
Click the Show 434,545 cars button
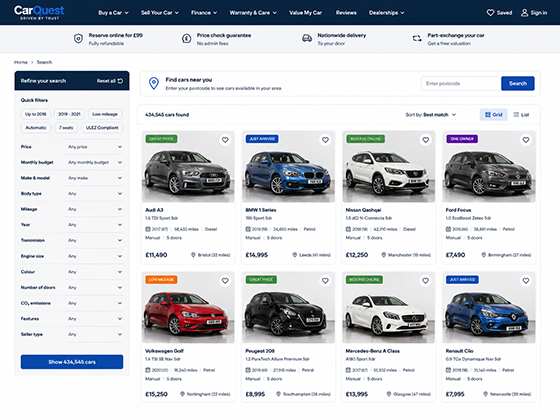tap(72, 362)
